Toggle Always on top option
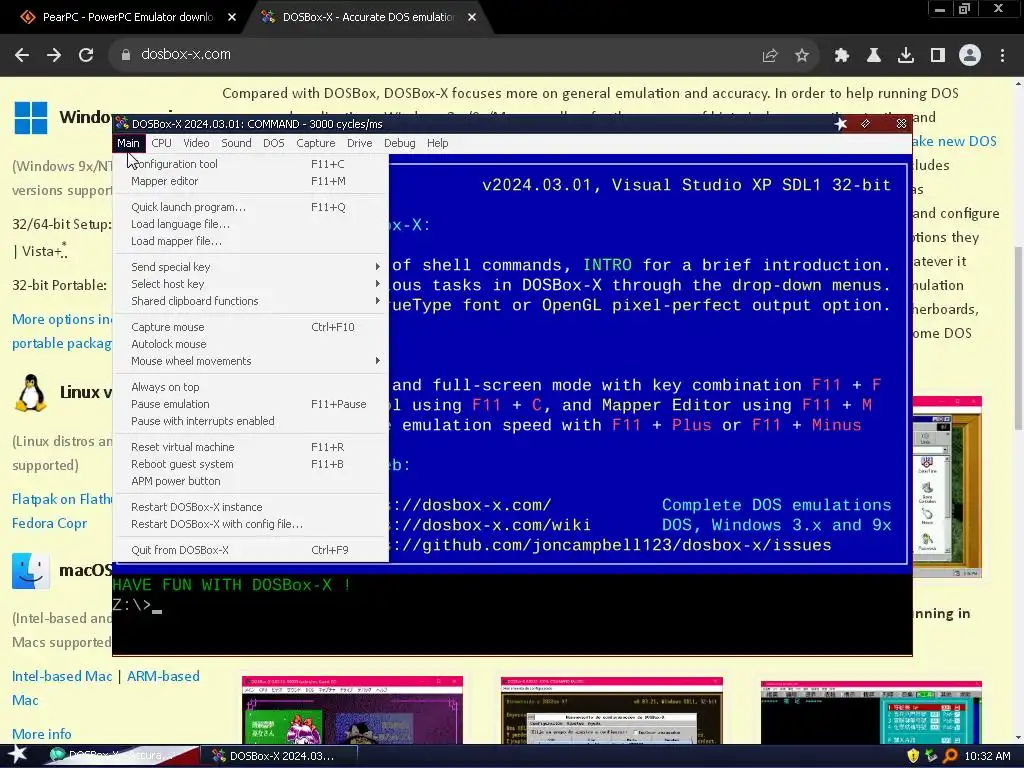The width and height of the screenshot is (1024, 768). [251, 387]
